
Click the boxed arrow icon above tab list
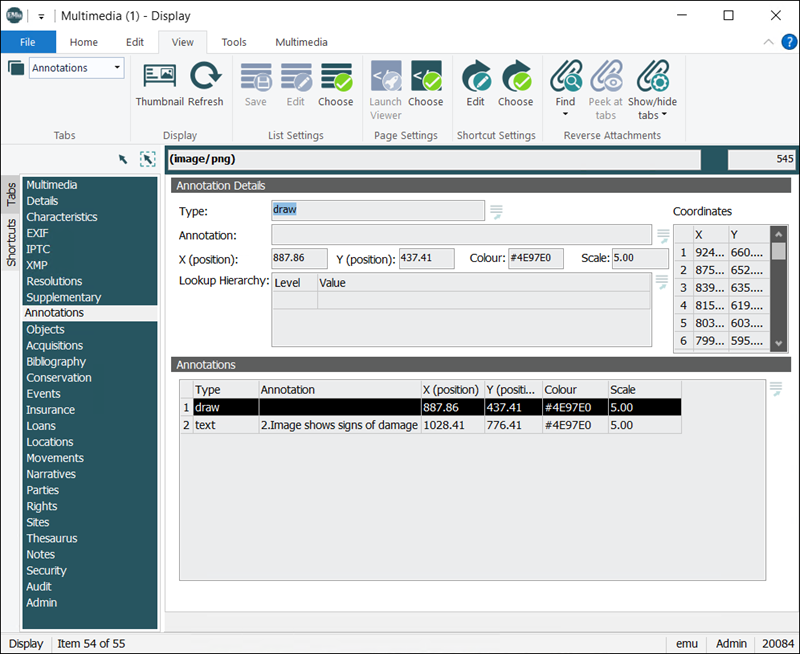tap(147, 159)
